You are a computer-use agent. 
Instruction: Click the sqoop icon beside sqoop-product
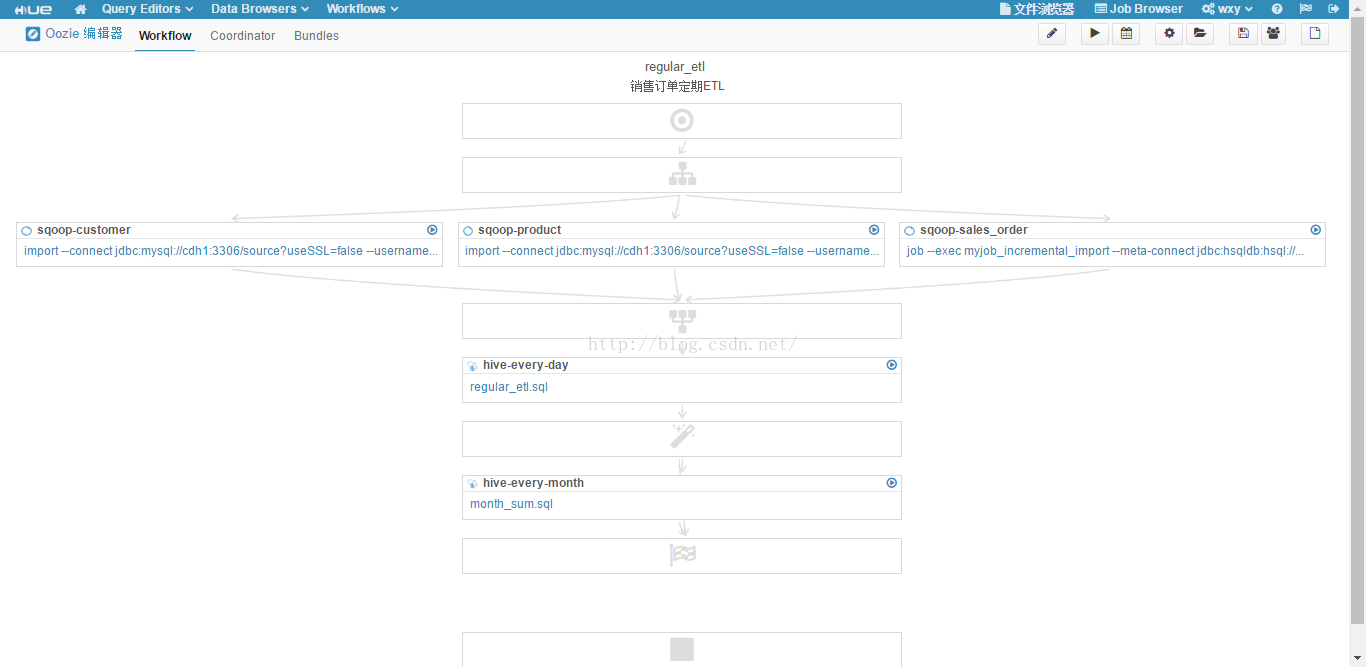[x=469, y=231]
